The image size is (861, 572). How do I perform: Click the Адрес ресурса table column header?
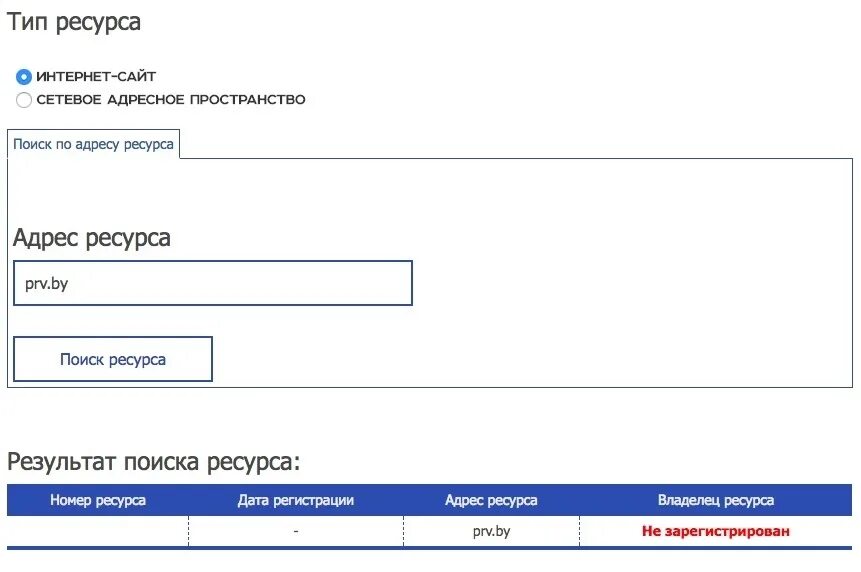(491, 500)
